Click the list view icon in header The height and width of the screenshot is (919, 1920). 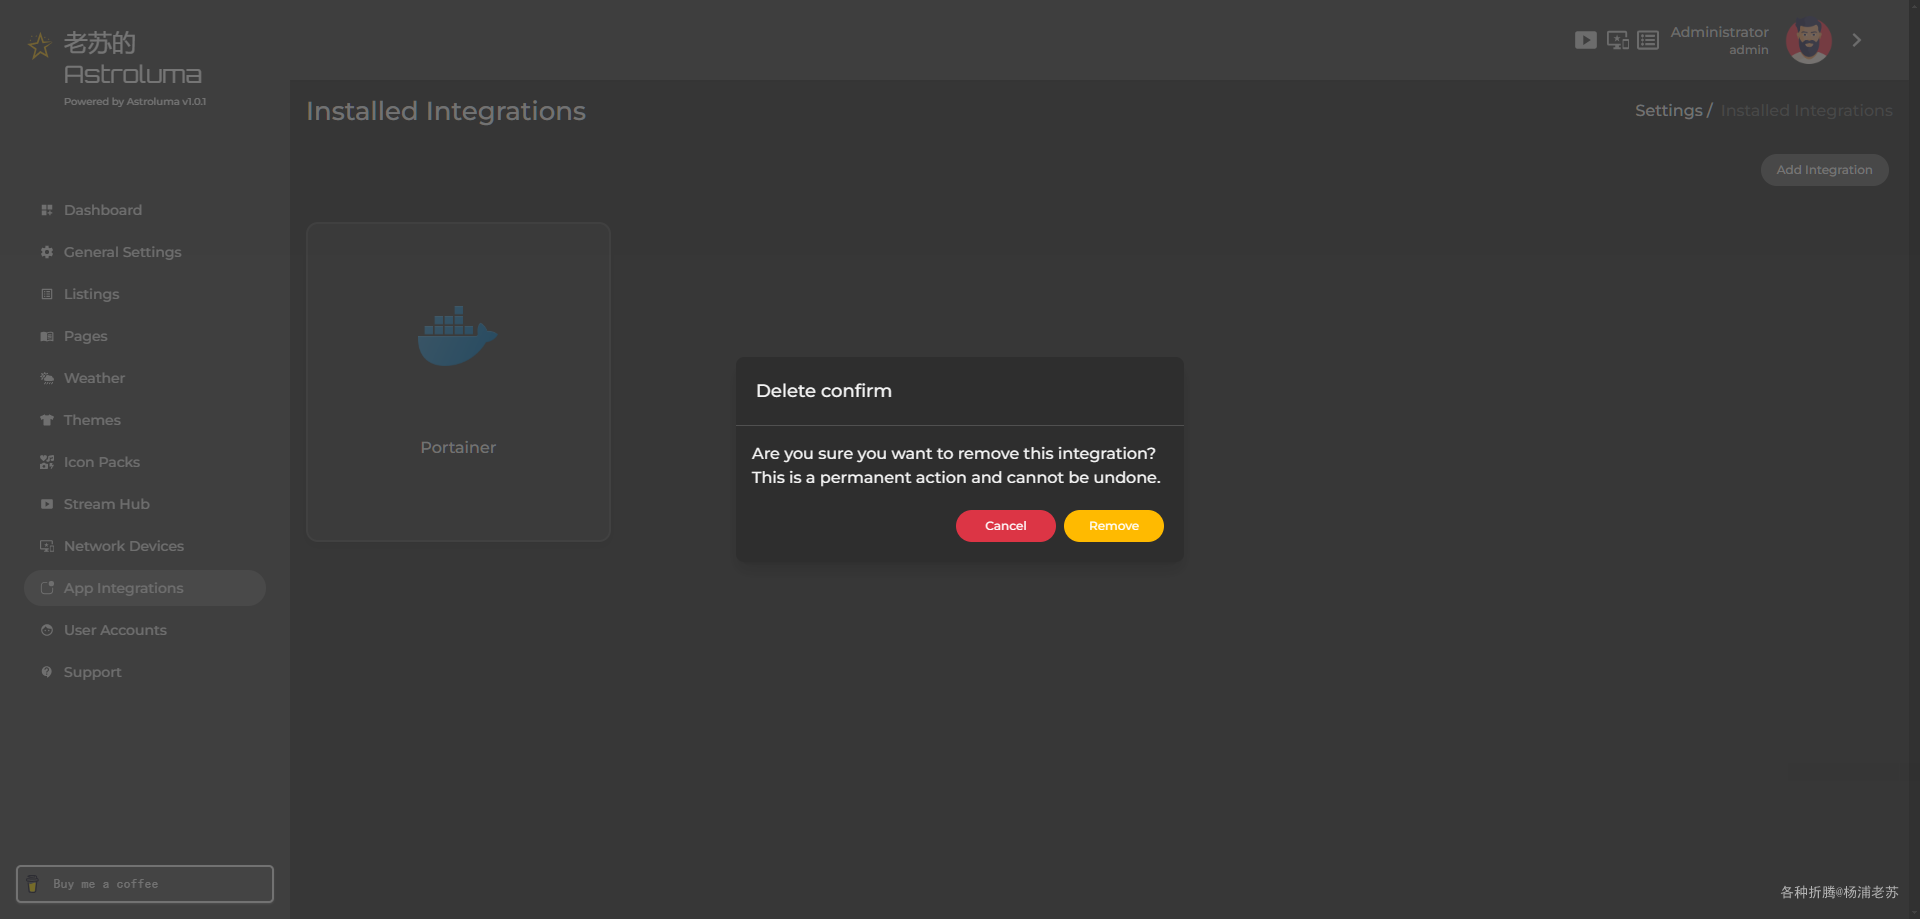(x=1648, y=40)
